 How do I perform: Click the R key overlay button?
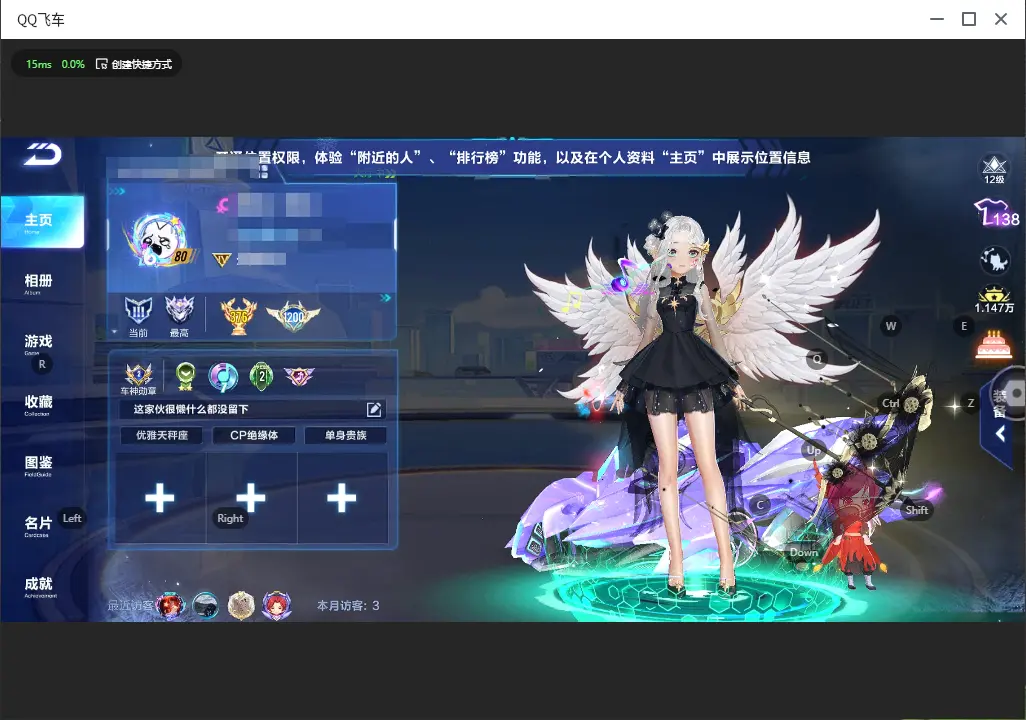43,365
